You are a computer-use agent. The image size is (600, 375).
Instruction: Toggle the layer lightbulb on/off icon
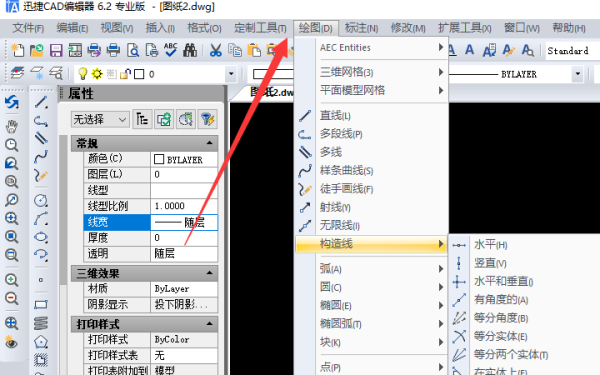point(82,73)
